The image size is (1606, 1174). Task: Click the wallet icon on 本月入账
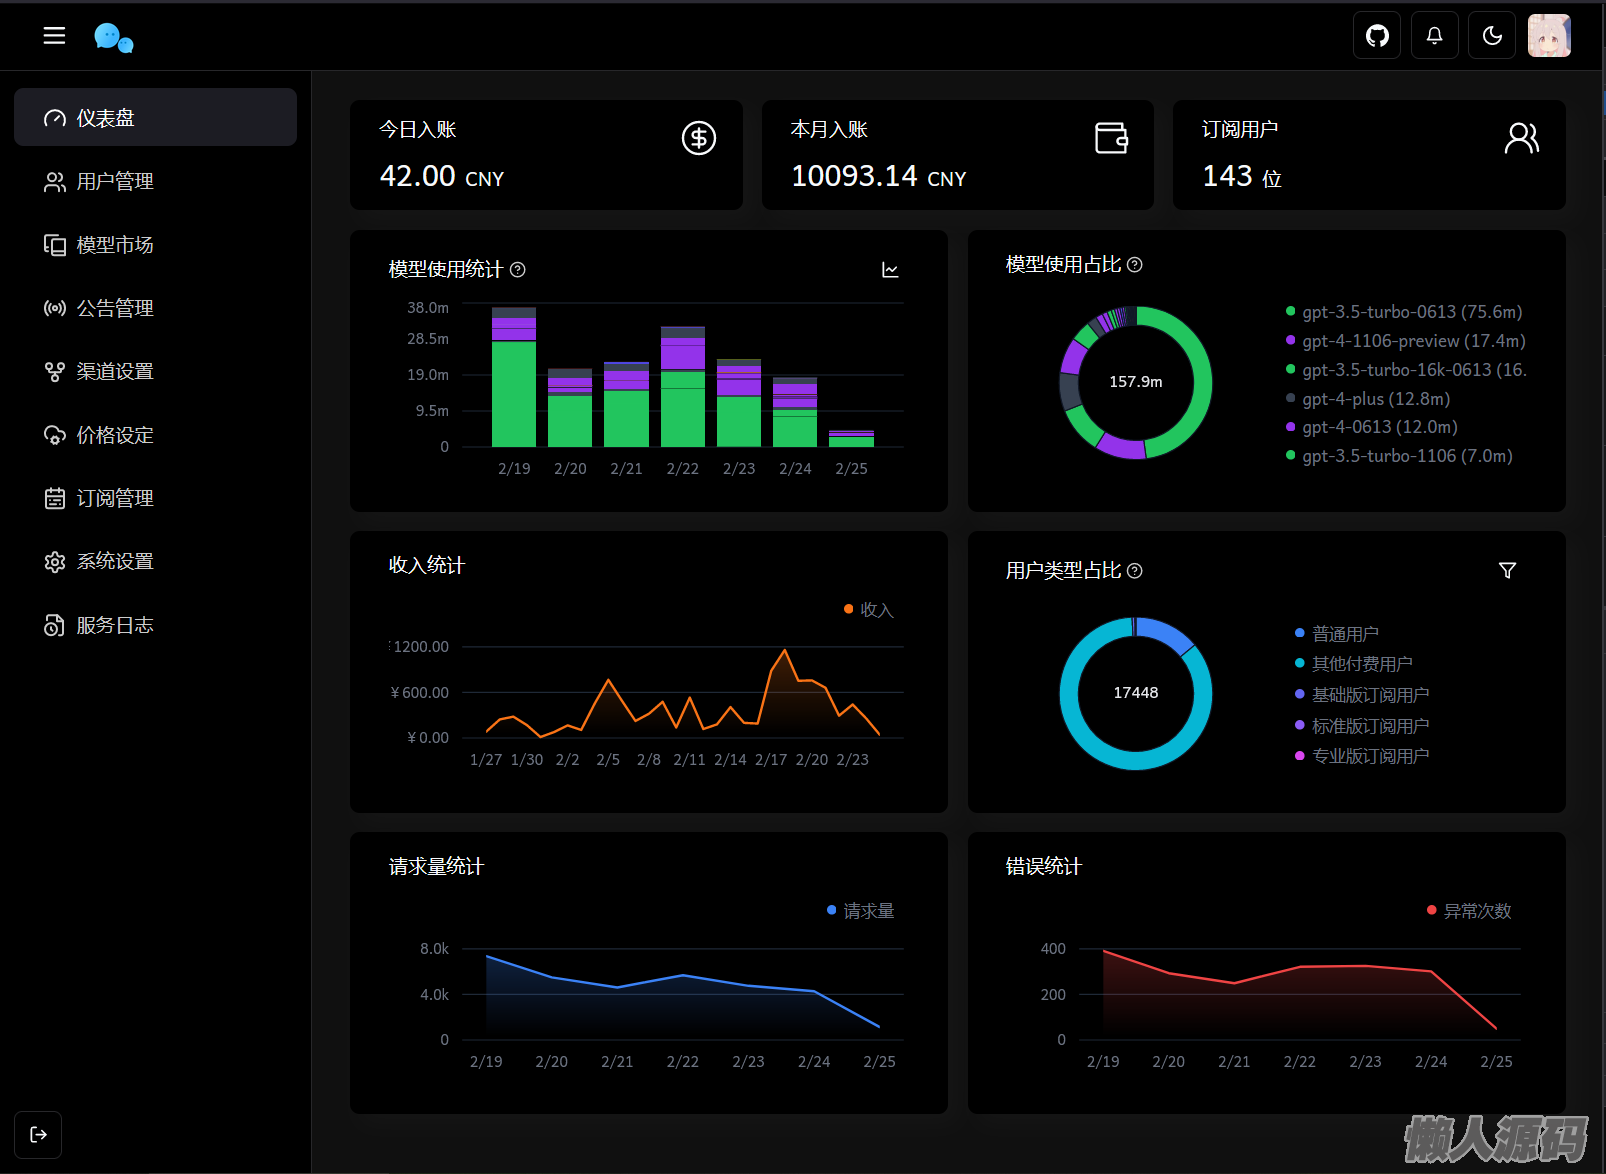point(1111,138)
